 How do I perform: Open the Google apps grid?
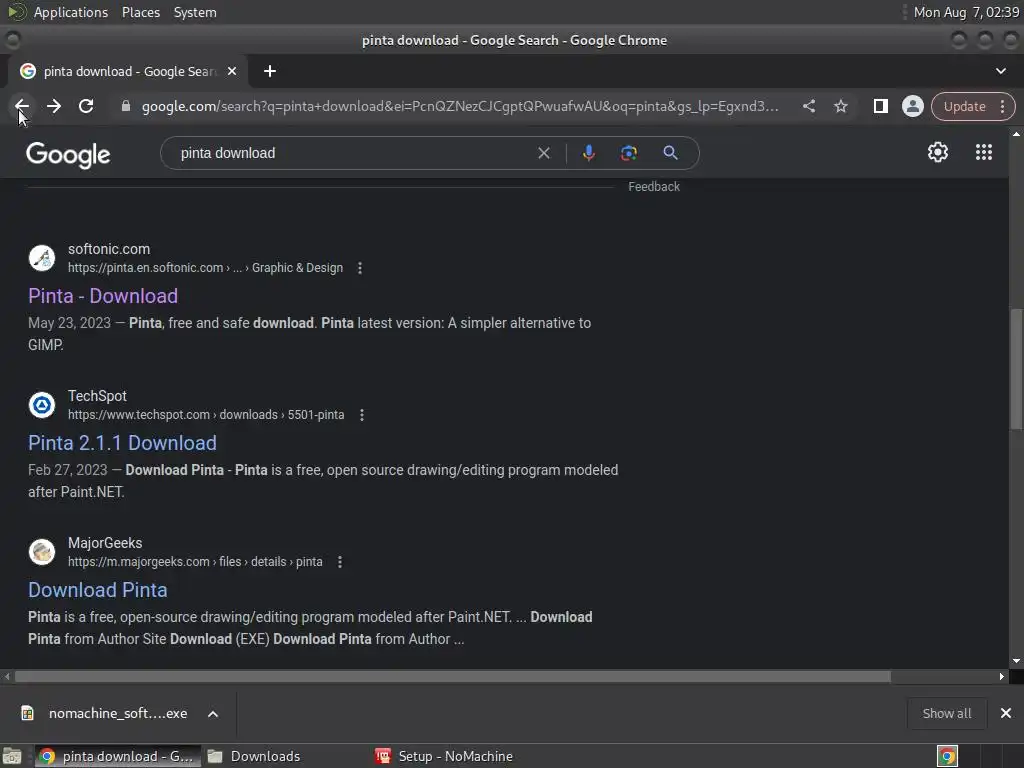pyautogui.click(x=984, y=153)
